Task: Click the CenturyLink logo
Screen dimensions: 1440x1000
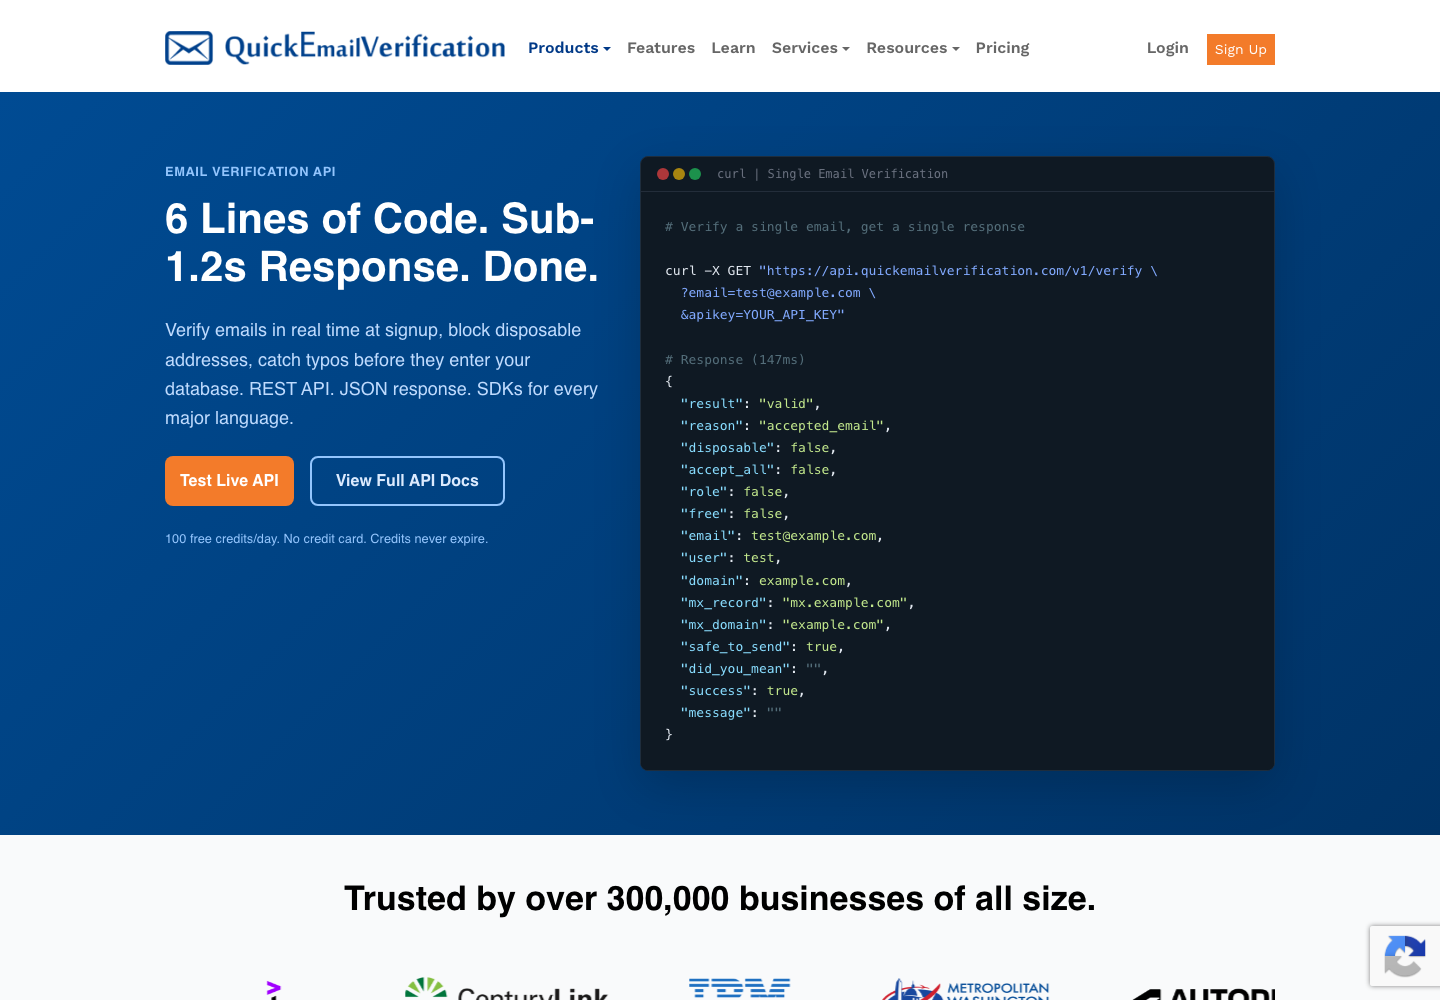Action: [507, 989]
